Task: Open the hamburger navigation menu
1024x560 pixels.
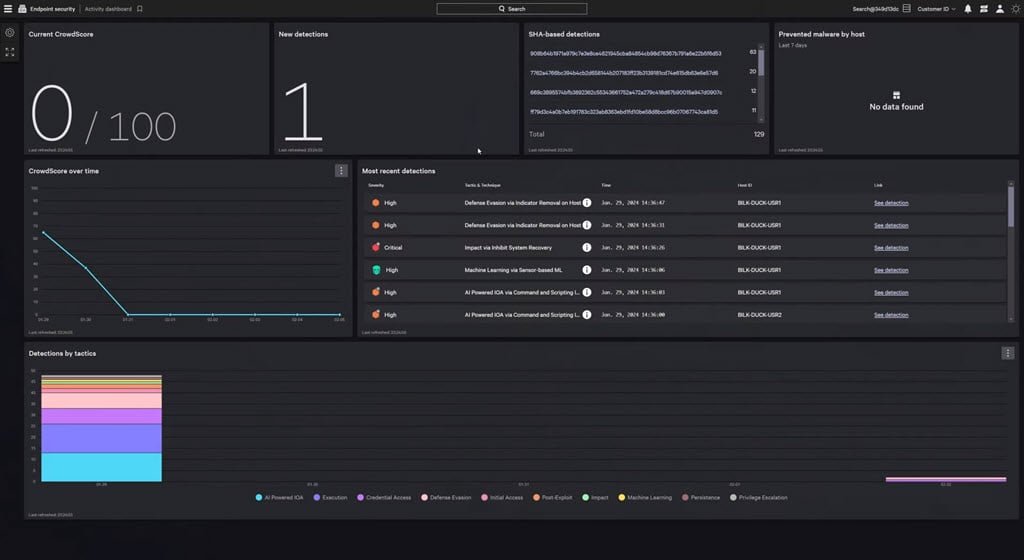Action: click(8, 8)
